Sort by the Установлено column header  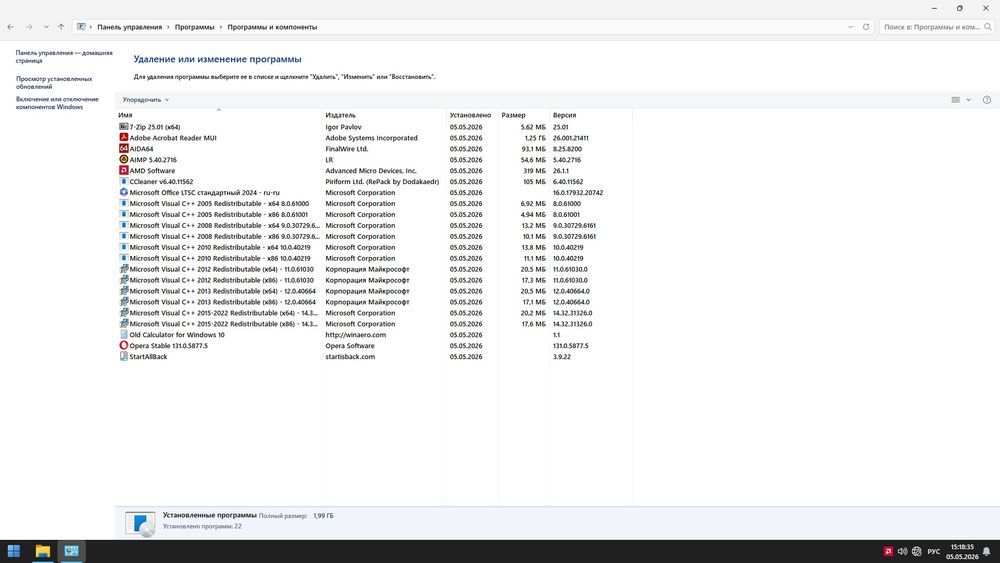tap(471, 115)
